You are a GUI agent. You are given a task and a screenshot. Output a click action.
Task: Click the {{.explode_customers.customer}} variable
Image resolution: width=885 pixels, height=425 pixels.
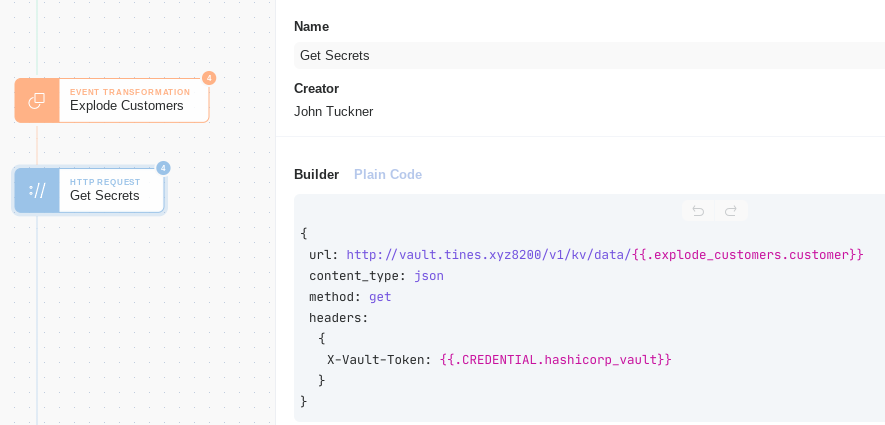[x=748, y=255]
